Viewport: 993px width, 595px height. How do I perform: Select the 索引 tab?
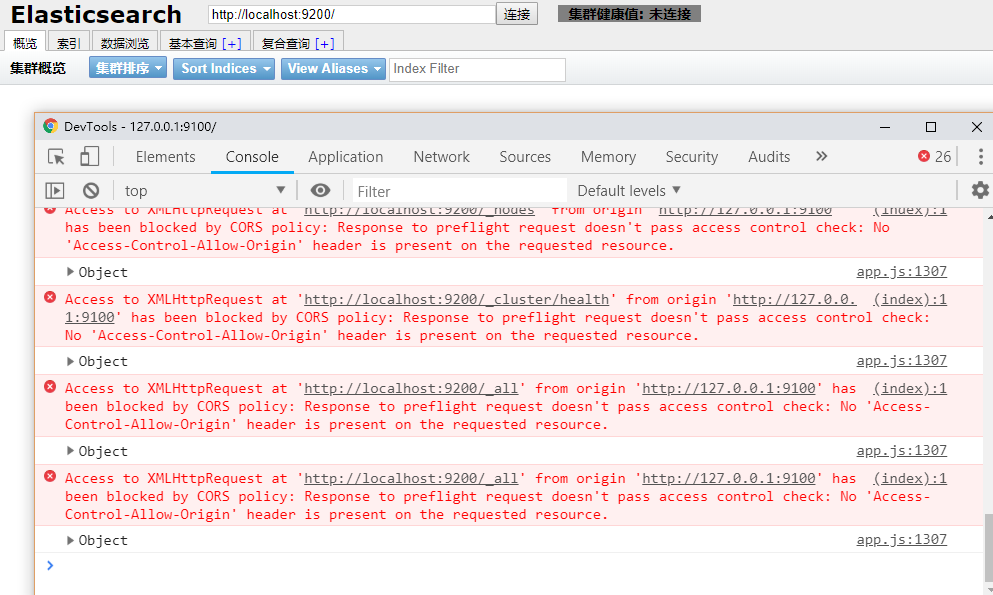[68, 42]
